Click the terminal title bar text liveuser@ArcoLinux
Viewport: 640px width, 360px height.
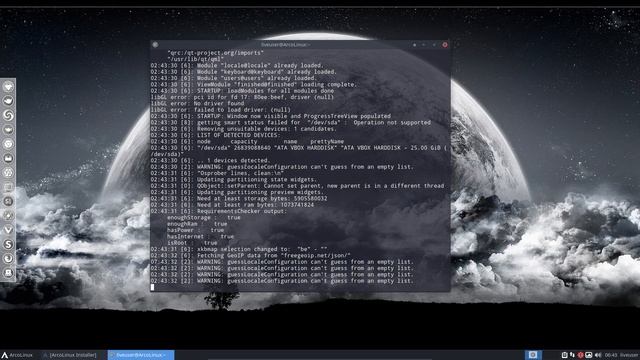pyautogui.click(x=286, y=44)
